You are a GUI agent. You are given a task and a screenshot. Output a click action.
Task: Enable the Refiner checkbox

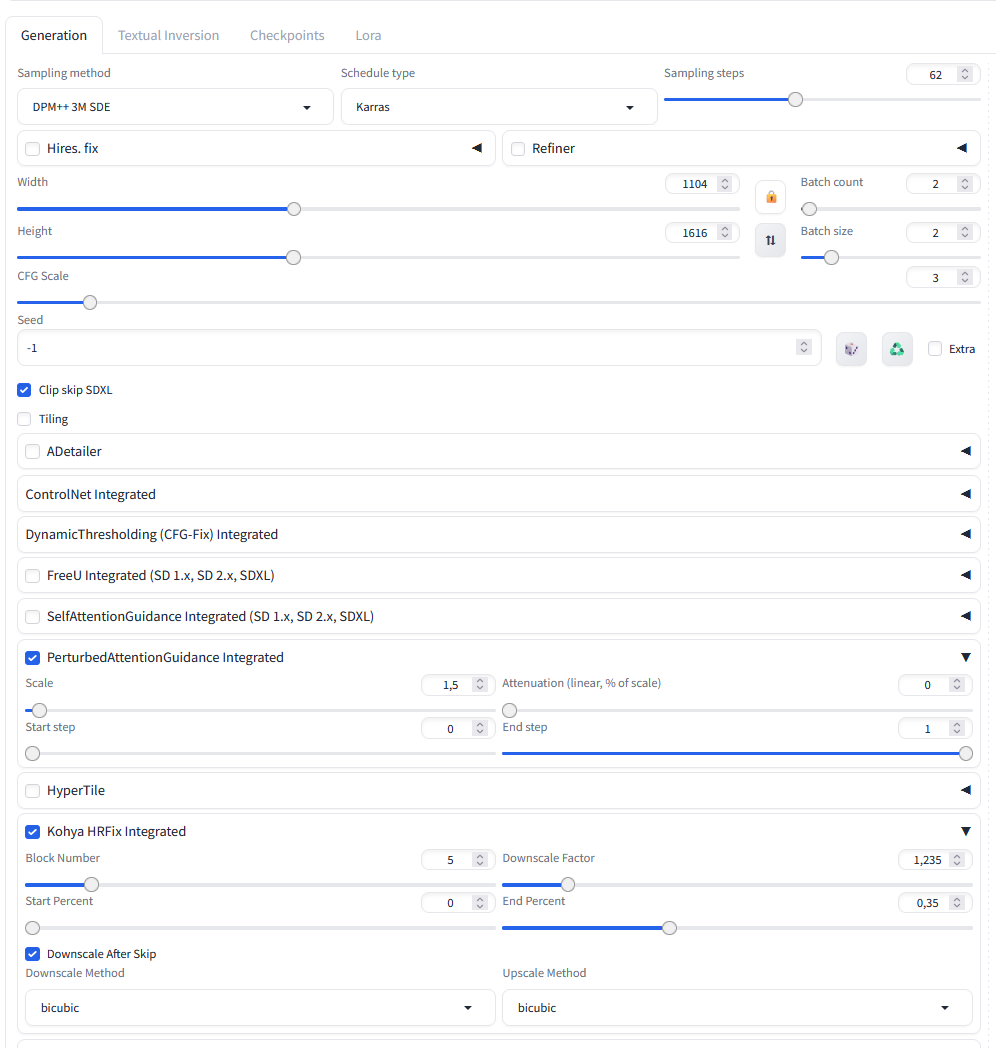(518, 148)
